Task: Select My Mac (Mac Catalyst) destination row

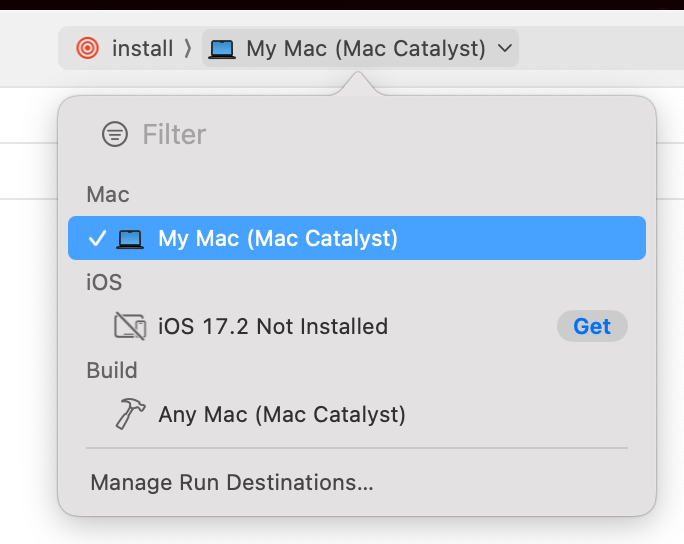Action: point(357,238)
